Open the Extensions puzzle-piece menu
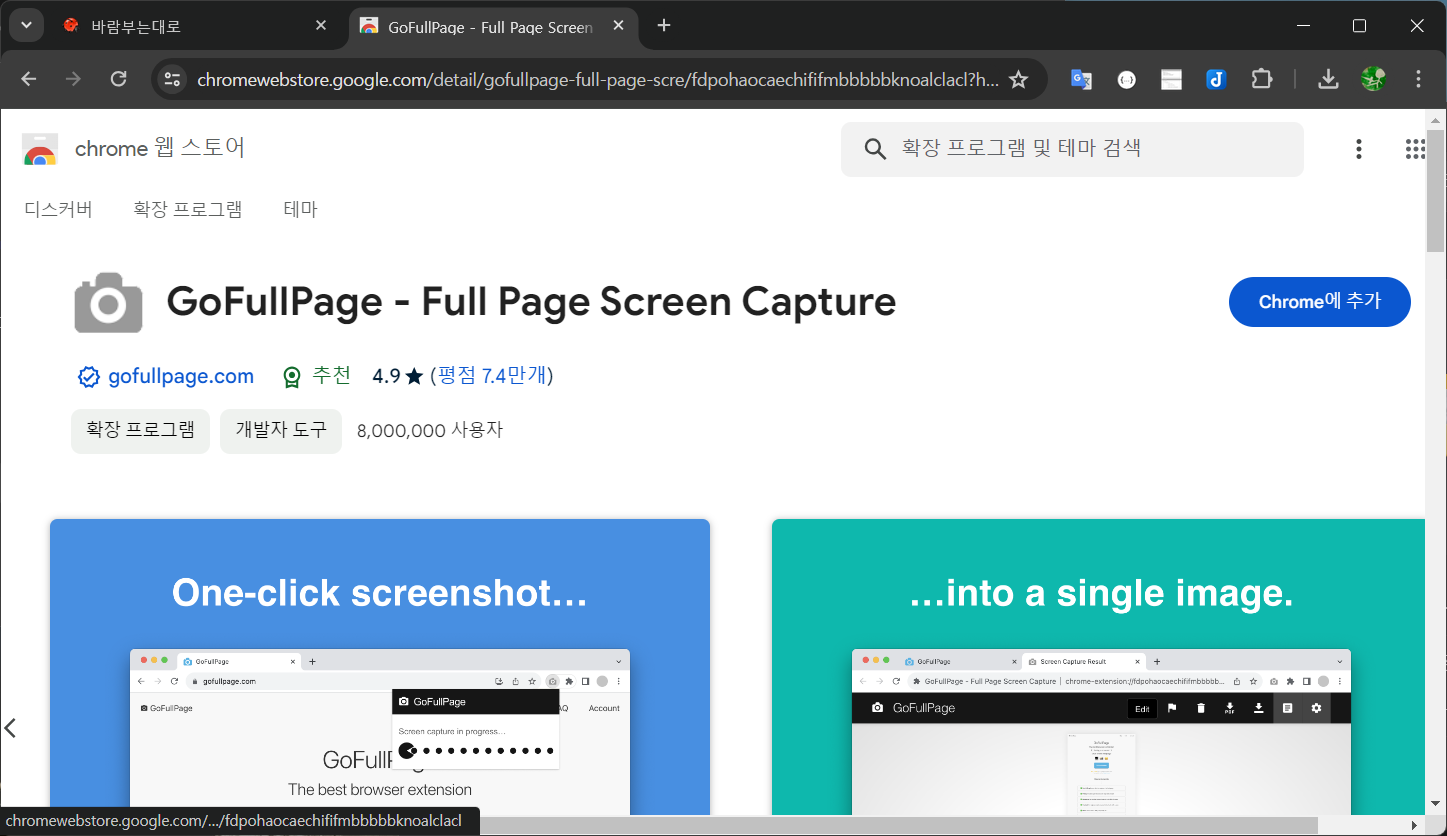This screenshot has height=836, width=1447. point(1262,79)
